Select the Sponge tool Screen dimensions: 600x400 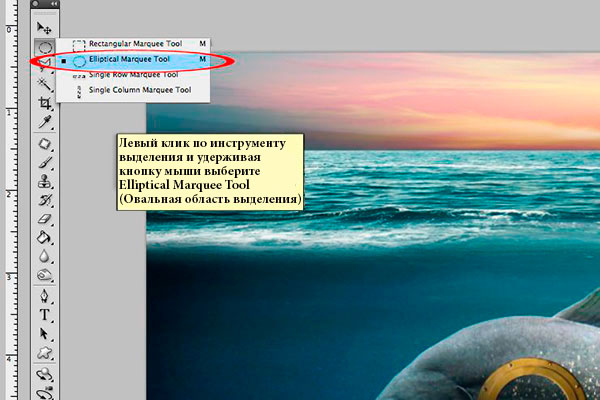44,275
